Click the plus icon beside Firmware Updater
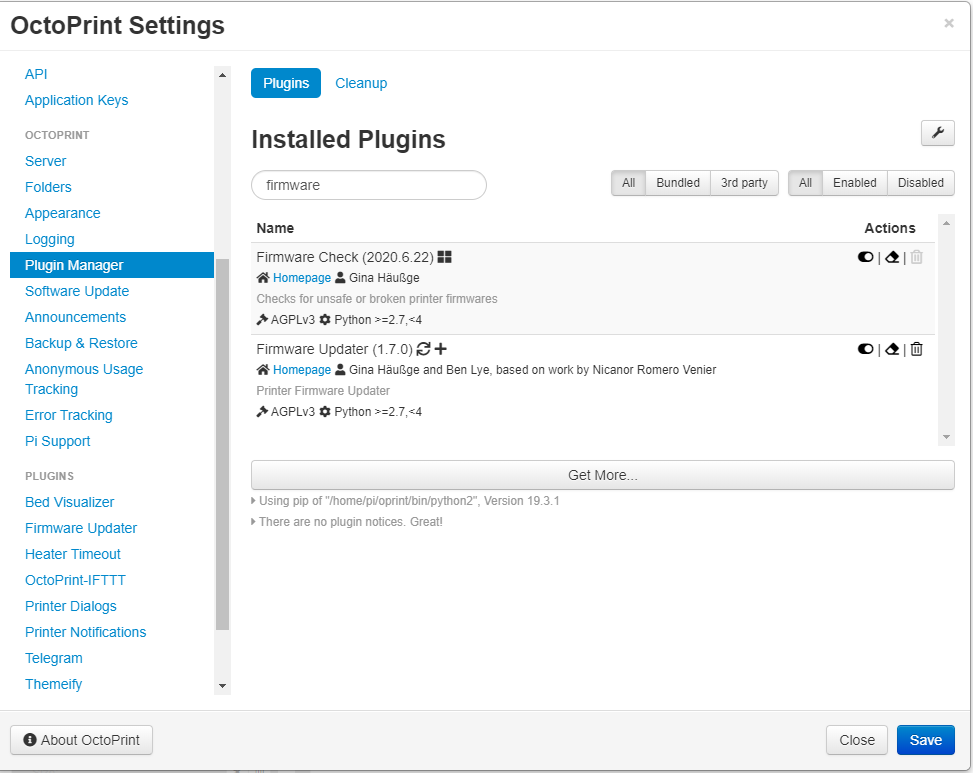Image resolution: width=973 pixels, height=773 pixels. [441, 349]
